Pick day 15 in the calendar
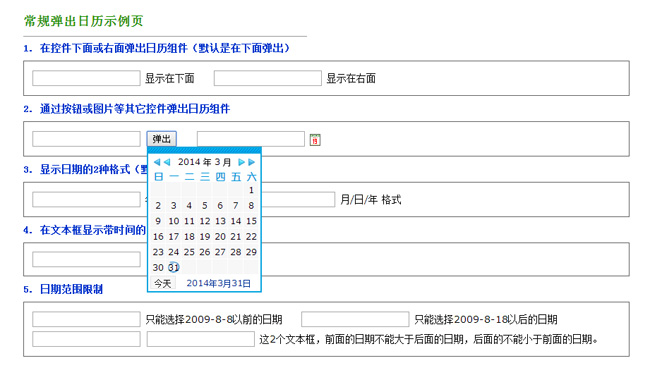Viewport: 650px width, 375px height. tap(251, 221)
